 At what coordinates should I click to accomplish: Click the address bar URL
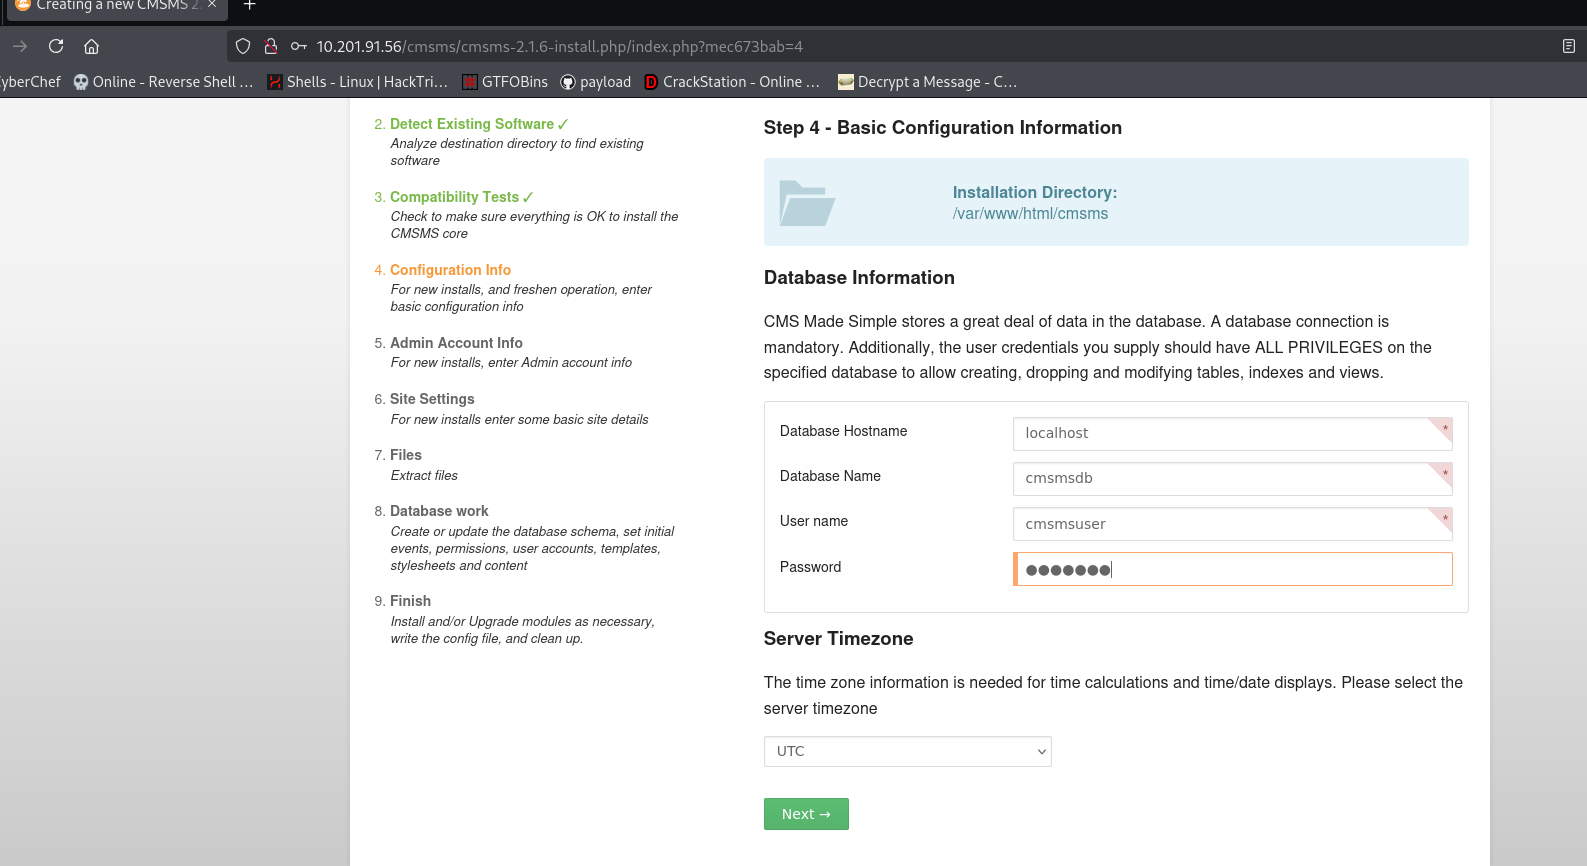[x=559, y=46]
